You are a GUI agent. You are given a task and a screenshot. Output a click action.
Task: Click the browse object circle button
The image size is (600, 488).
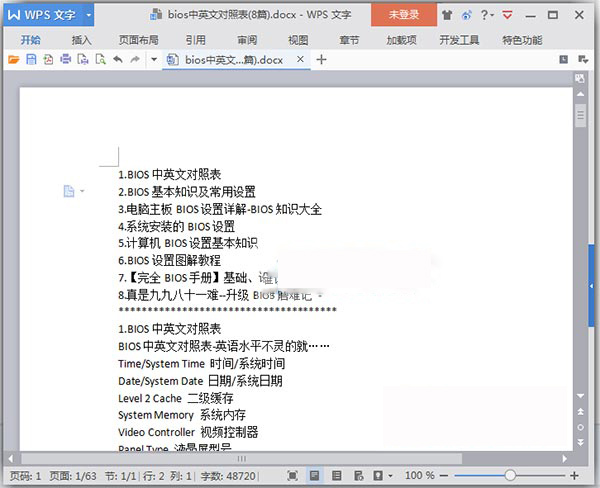point(580,427)
